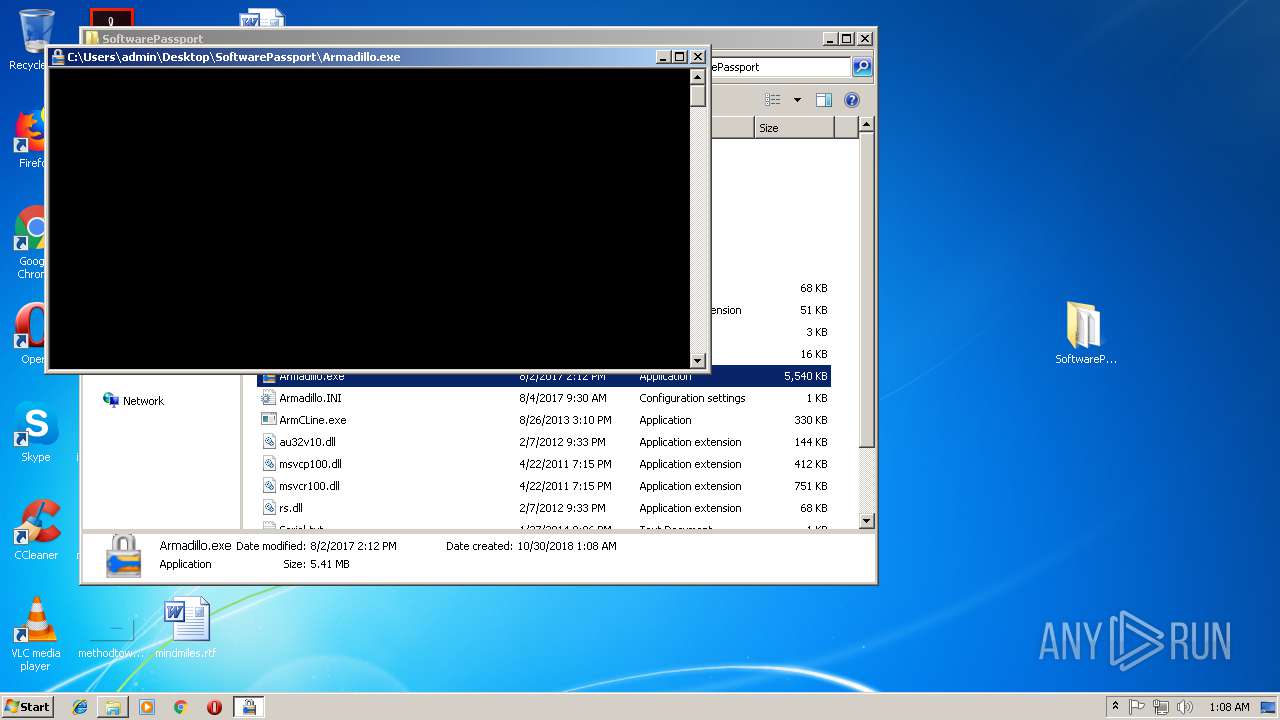
Task: Click Armadillo padlock icon in details pane
Action: tap(124, 555)
